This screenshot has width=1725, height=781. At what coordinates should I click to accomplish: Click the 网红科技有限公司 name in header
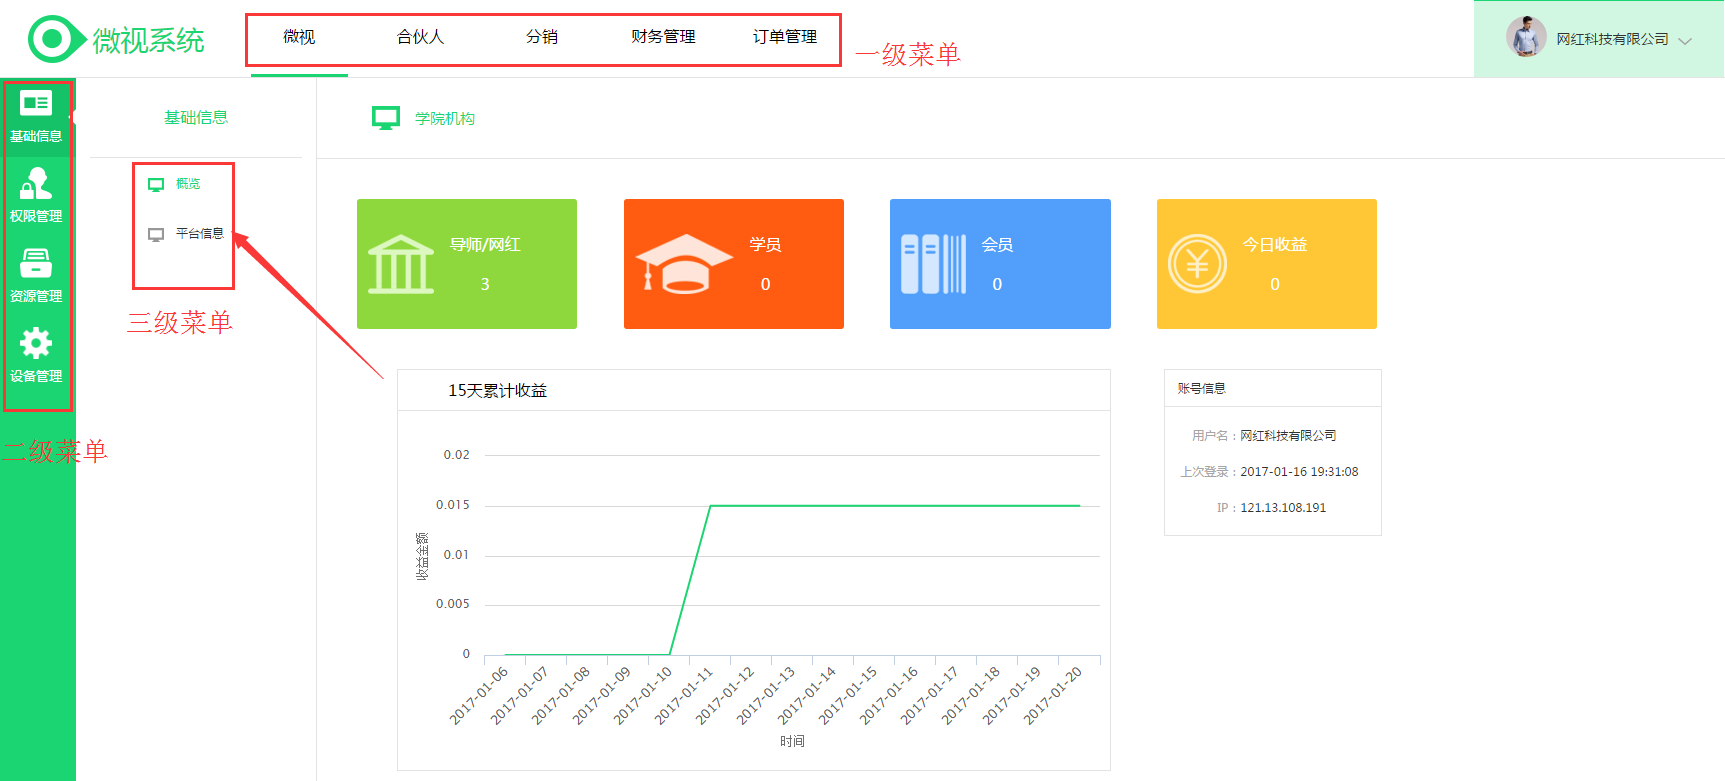coord(1612,39)
